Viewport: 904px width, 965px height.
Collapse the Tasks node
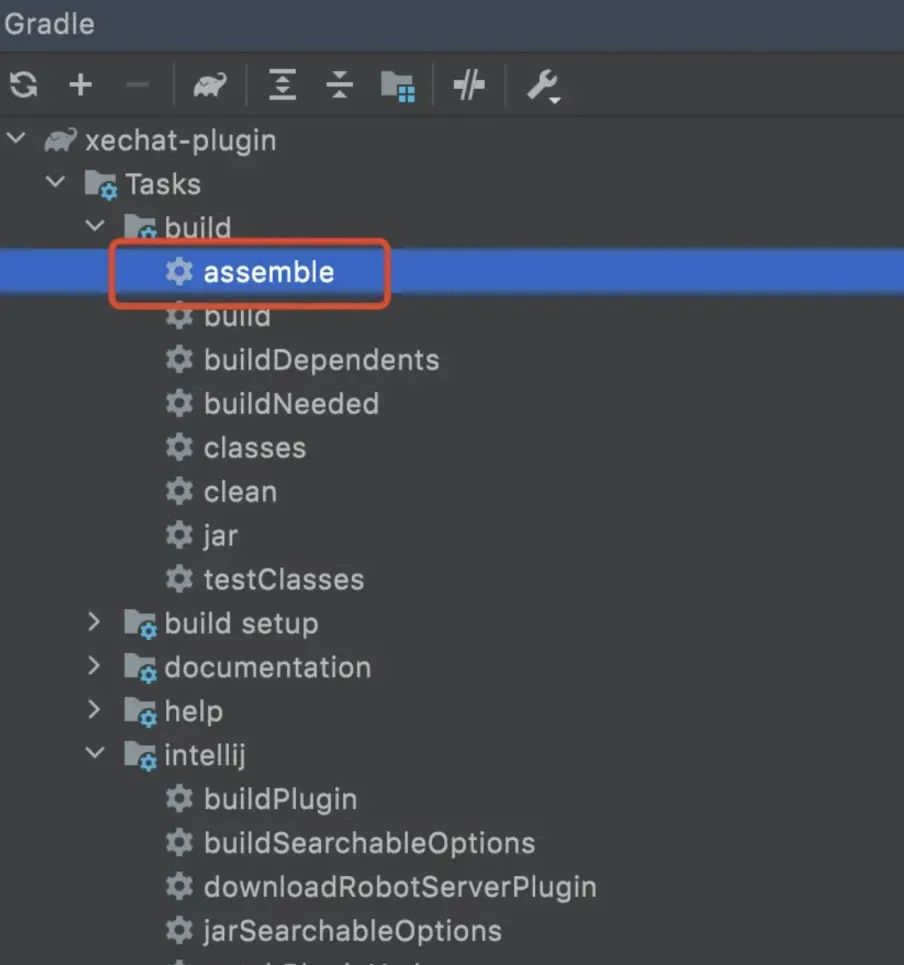[x=55, y=182]
